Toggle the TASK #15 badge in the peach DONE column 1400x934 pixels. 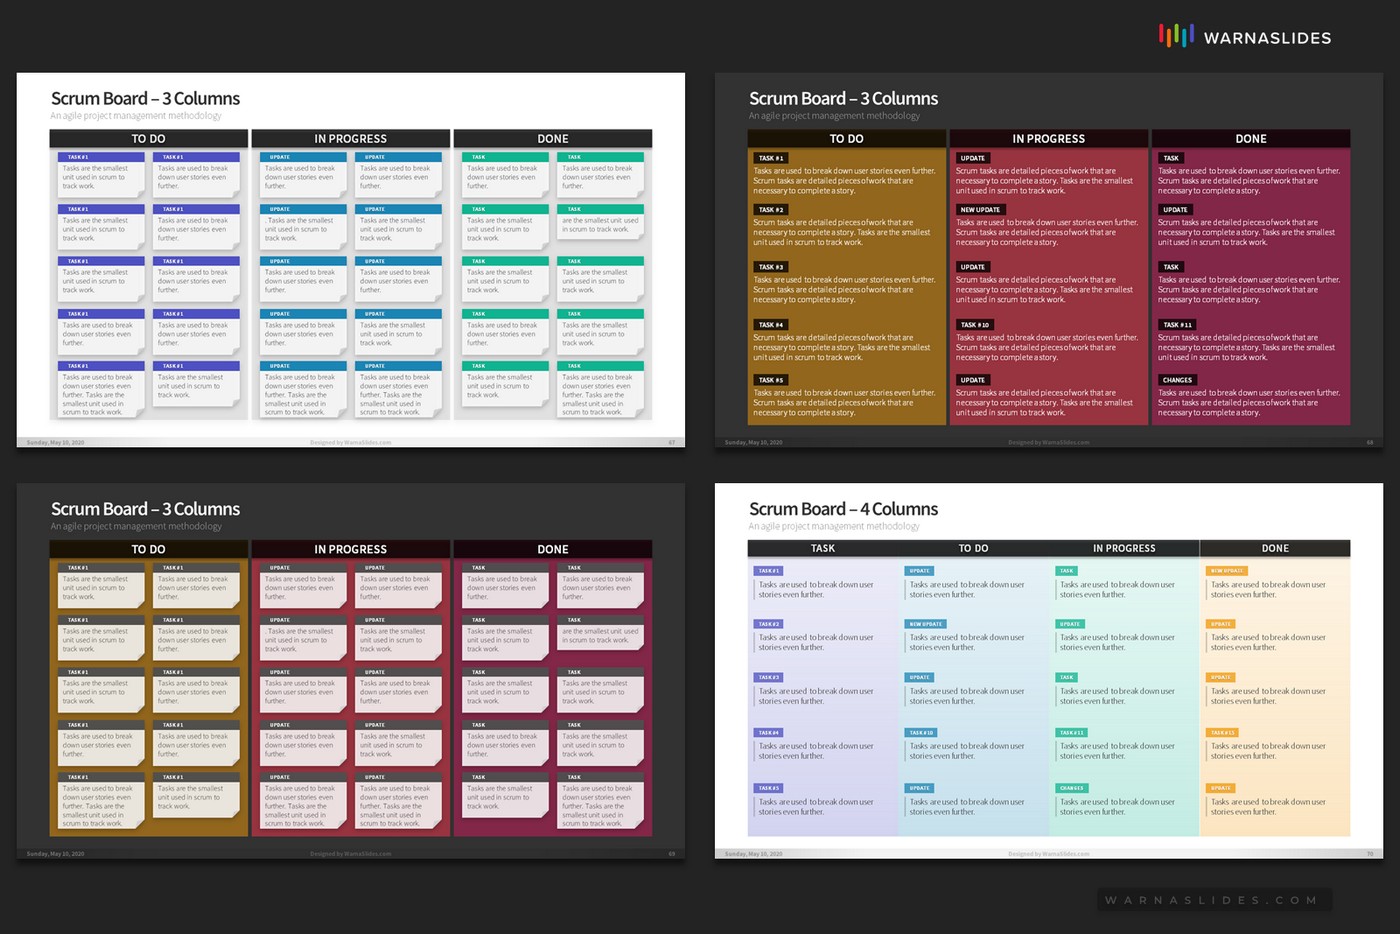coord(1222,732)
